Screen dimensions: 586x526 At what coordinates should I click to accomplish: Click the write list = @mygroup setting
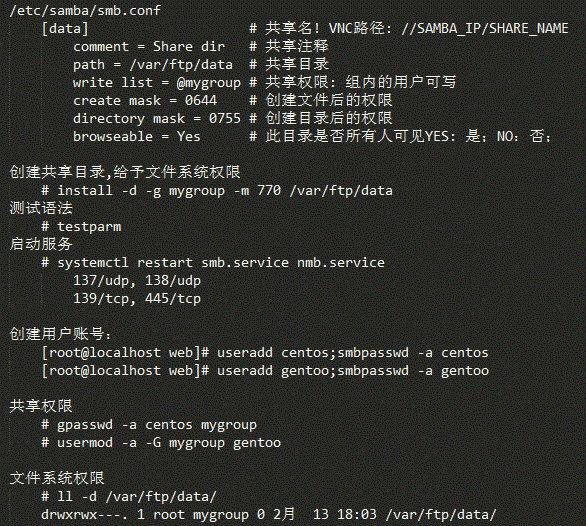coord(157,83)
